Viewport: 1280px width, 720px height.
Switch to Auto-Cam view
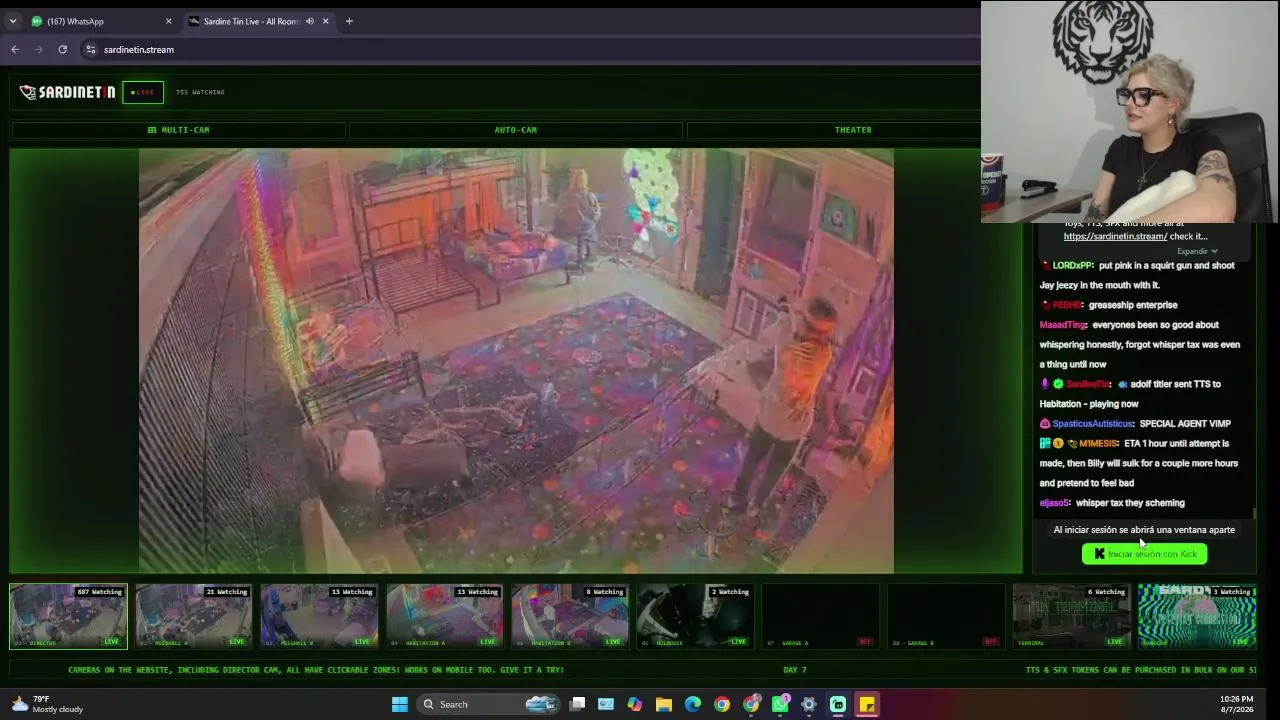pyautogui.click(x=515, y=130)
